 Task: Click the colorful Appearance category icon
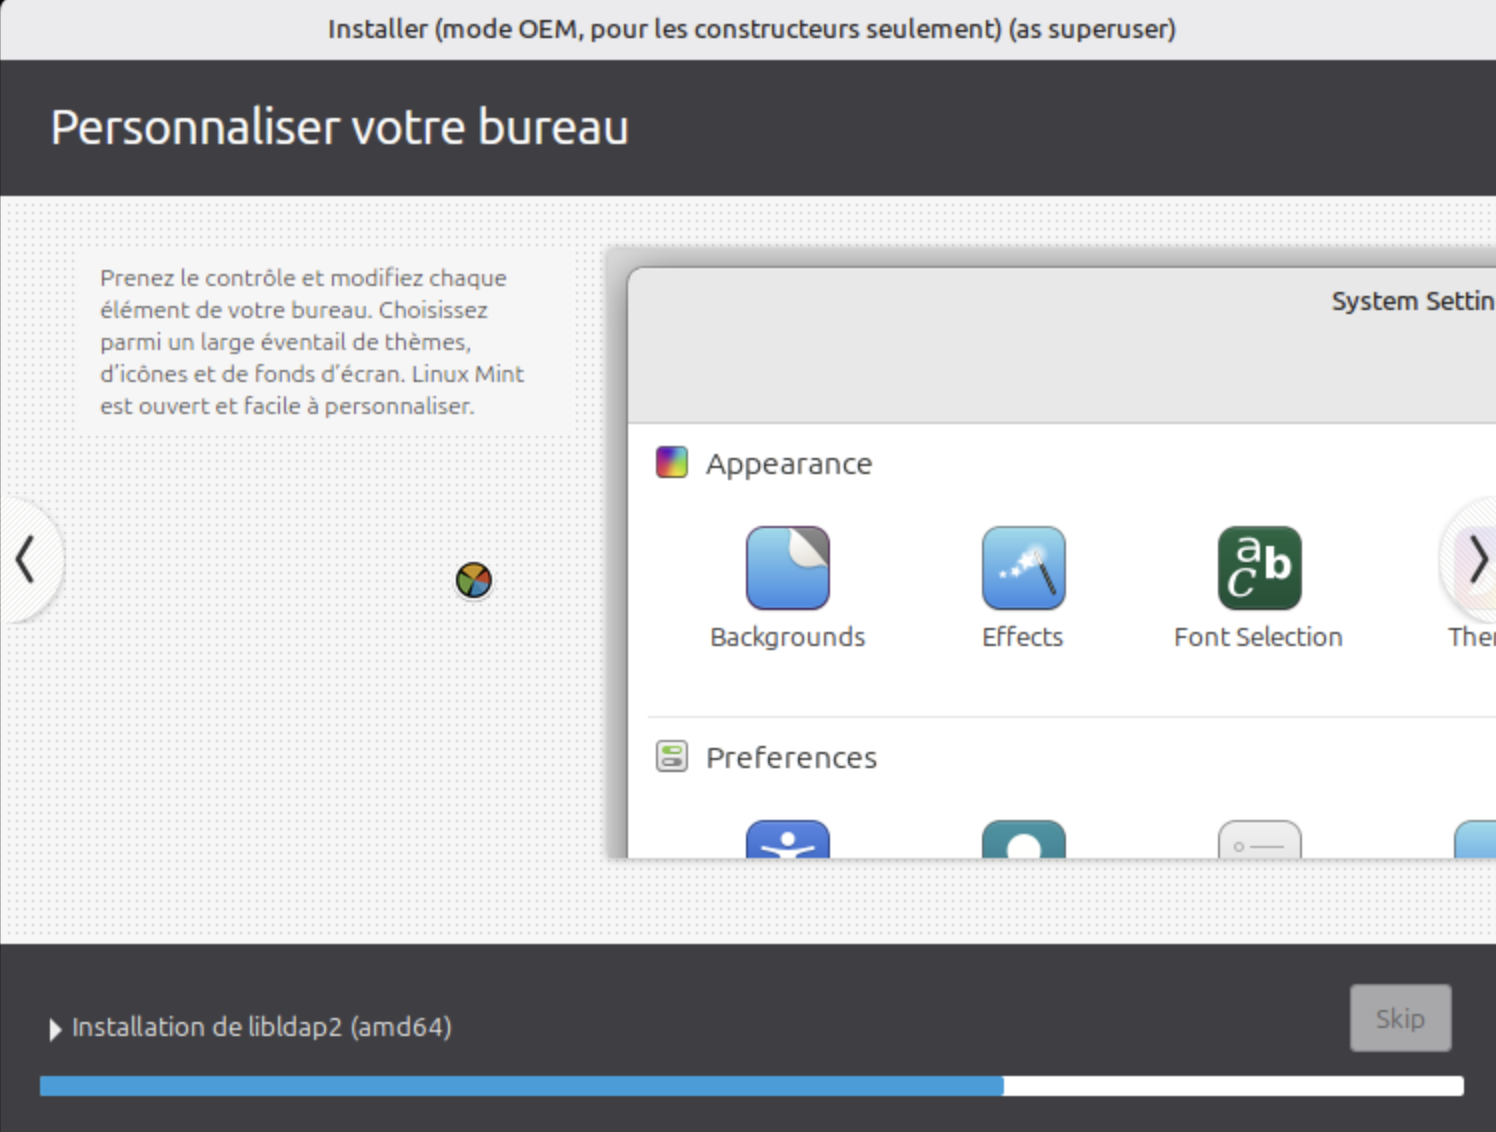point(672,463)
